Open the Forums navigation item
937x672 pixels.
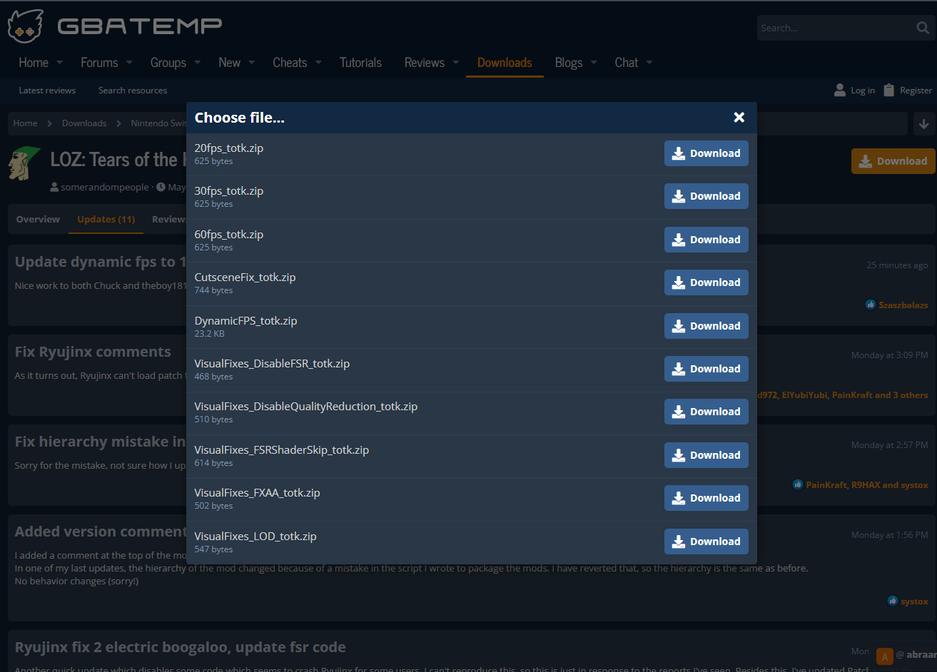(99, 63)
